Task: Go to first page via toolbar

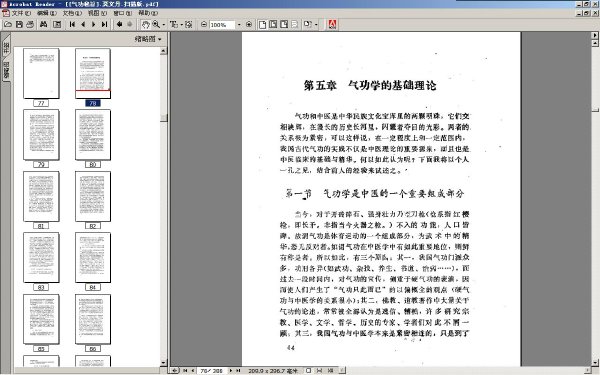Action: pos(72,24)
